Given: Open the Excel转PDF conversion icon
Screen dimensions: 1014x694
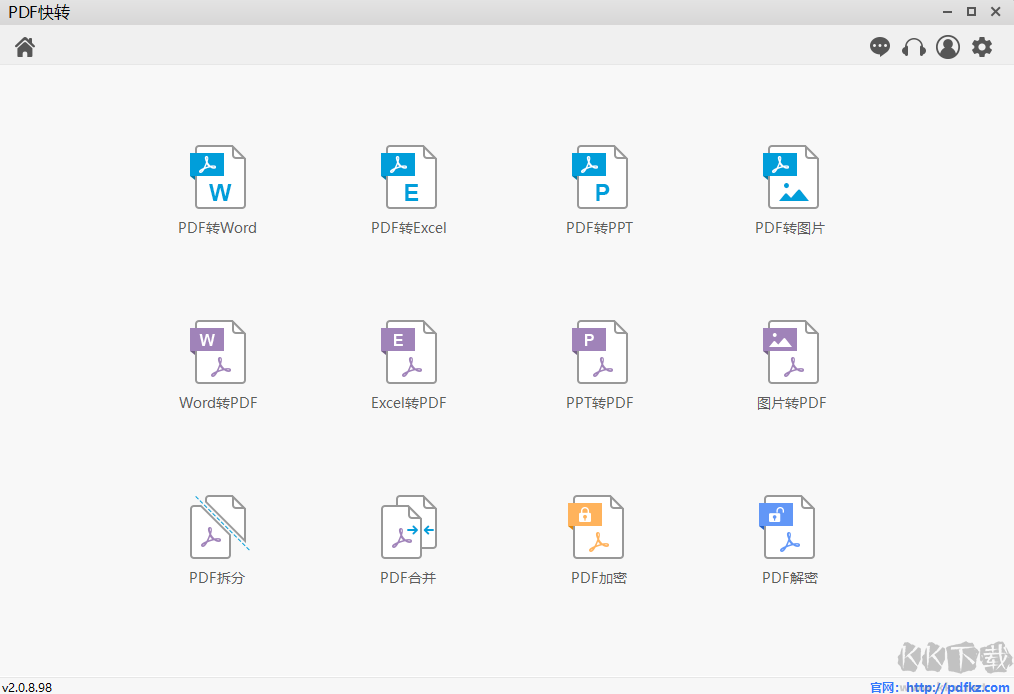Looking at the screenshot, I should pos(409,352).
